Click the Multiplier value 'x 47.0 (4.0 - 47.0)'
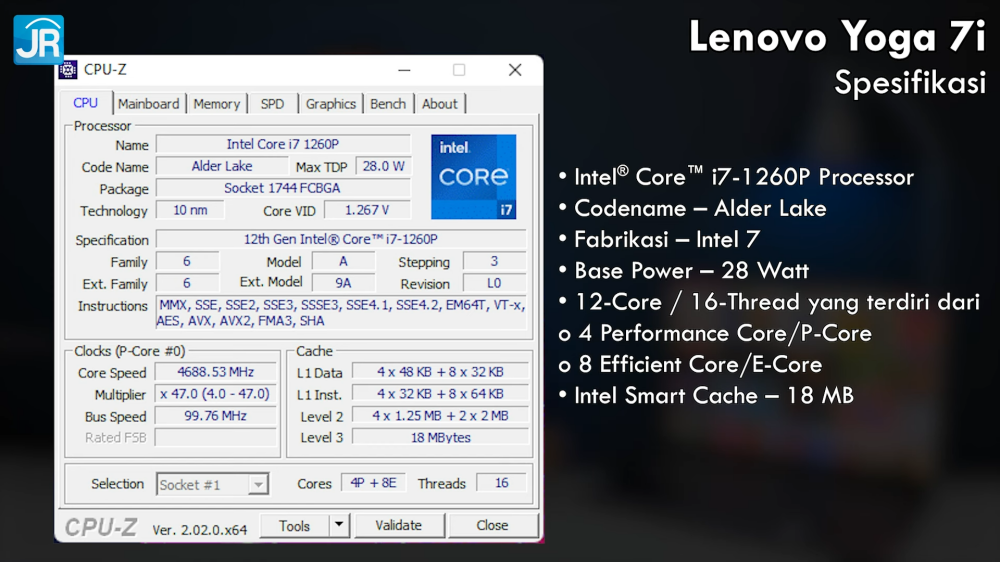The image size is (1000, 562). (x=216, y=394)
